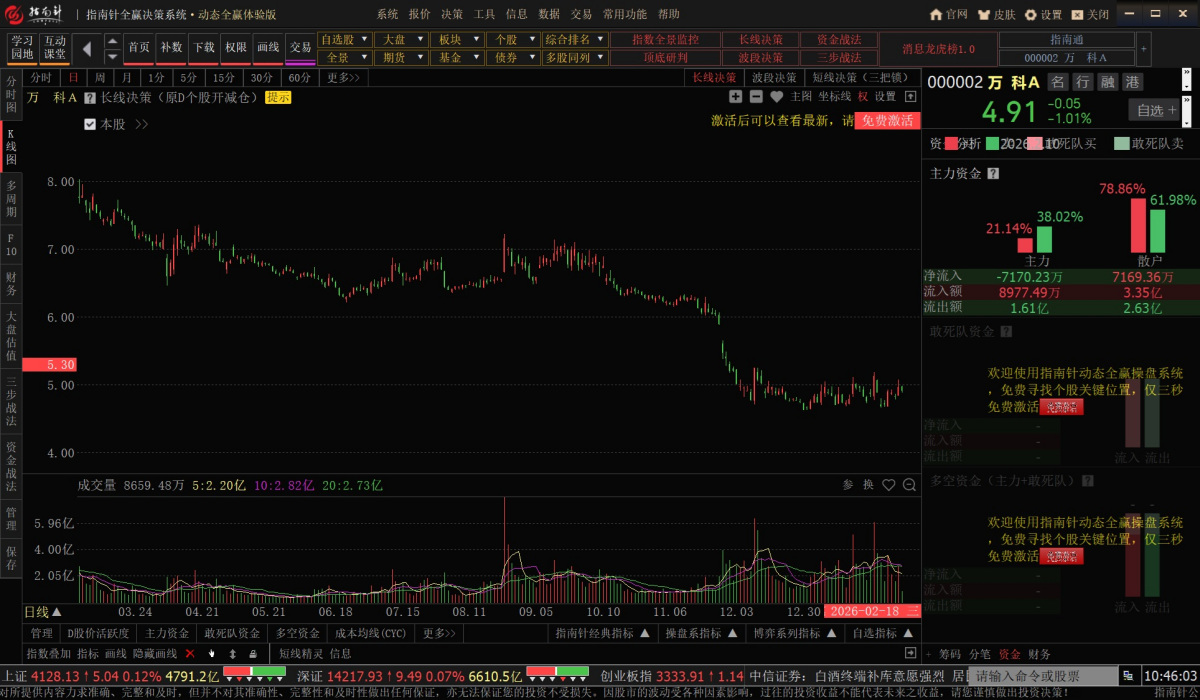Viewport: 1200px width, 700px height.
Task: Toggle 隐藏画线 to hide drawn lines
Action: 155,653
